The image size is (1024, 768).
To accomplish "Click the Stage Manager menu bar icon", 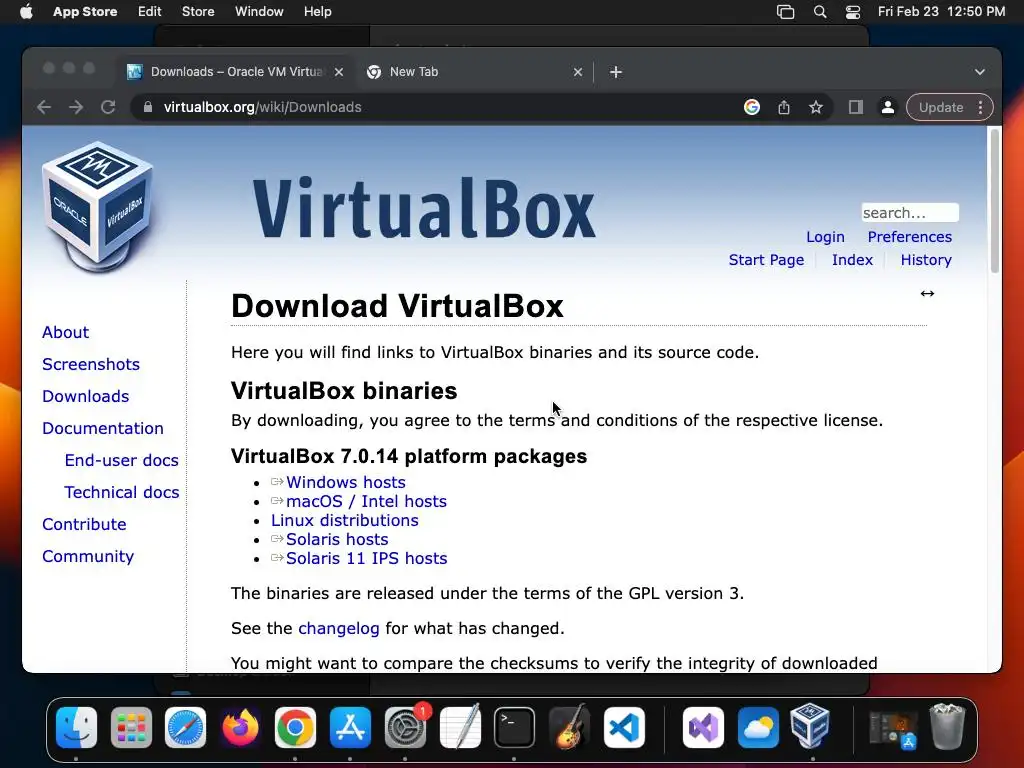I will point(786,12).
